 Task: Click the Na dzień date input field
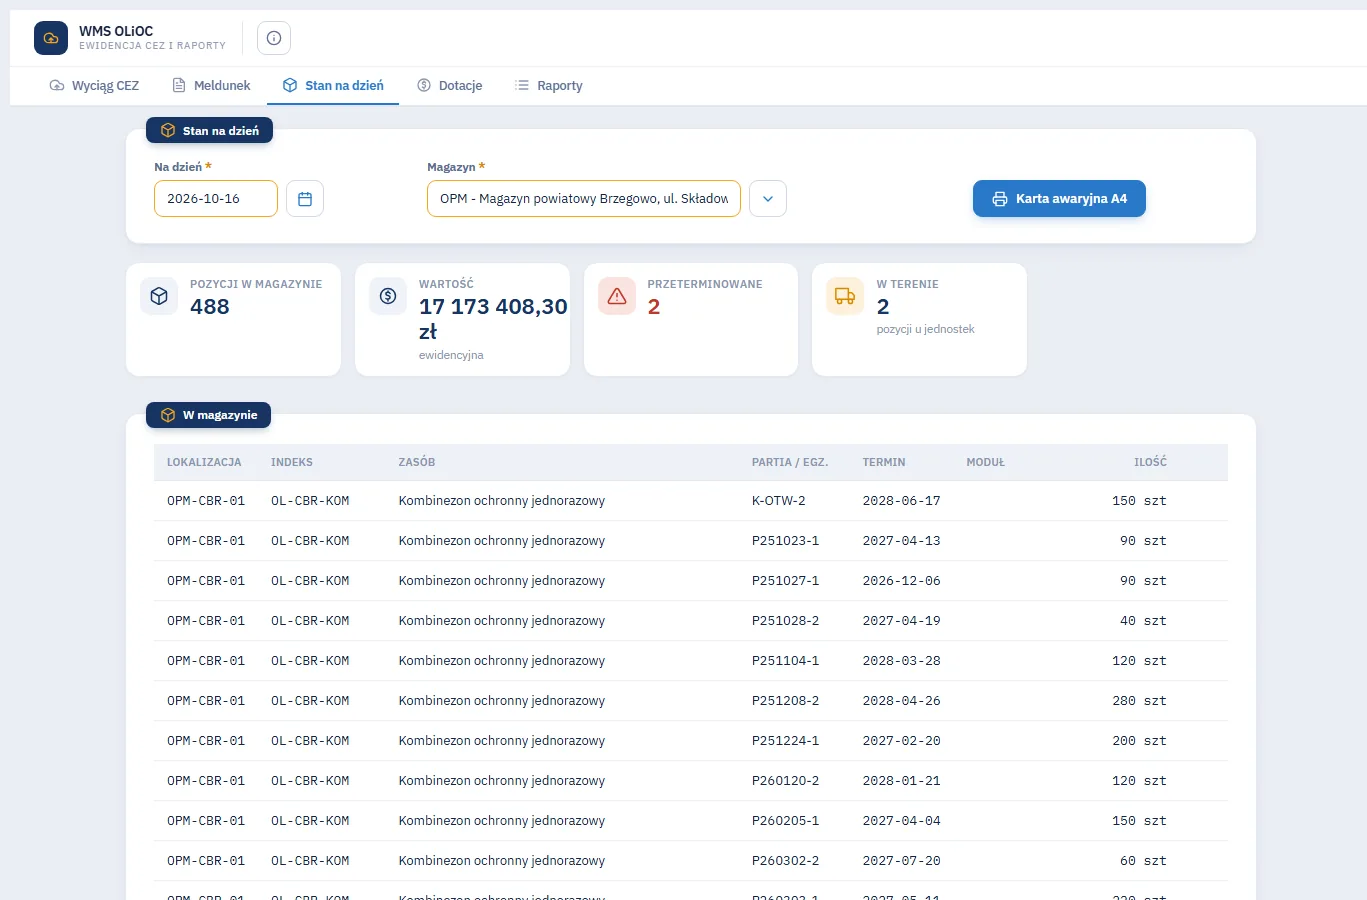click(x=216, y=199)
